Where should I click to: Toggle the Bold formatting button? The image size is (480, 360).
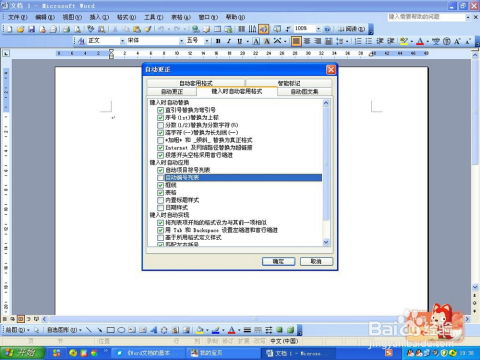click(218, 41)
